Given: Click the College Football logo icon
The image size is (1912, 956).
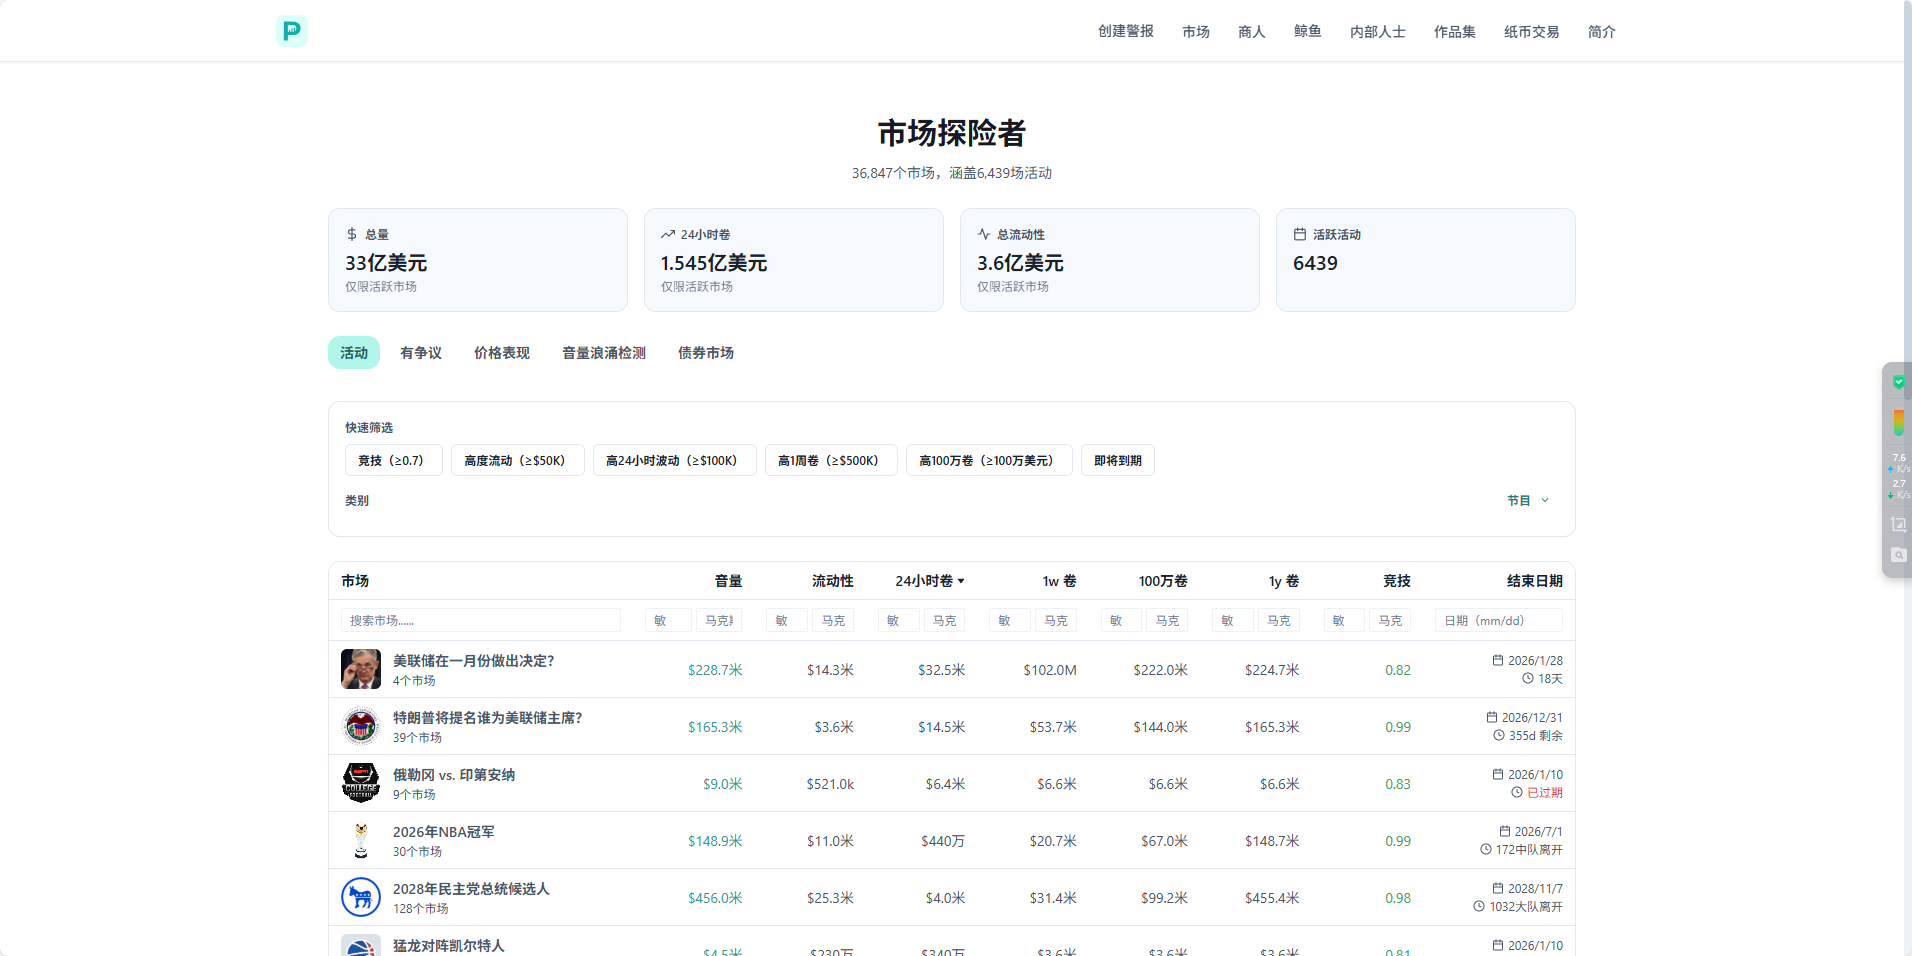Looking at the screenshot, I should [361, 783].
